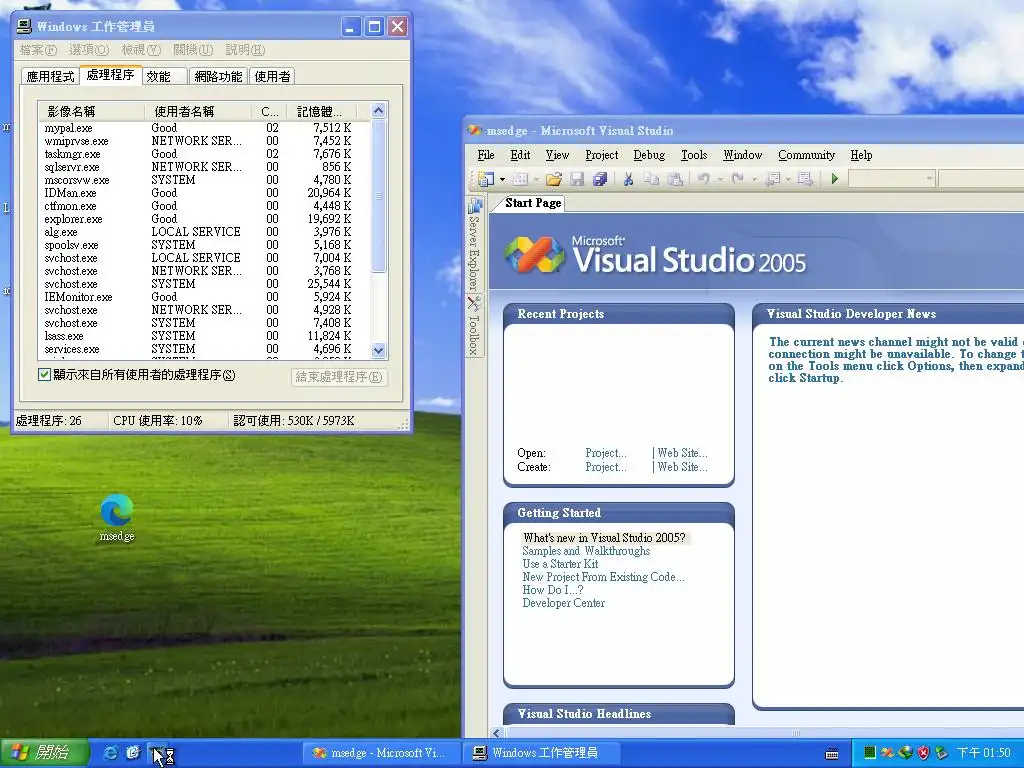1024x768 pixels.
Task: Click Use a Starter Kit link
Action: 560,564
